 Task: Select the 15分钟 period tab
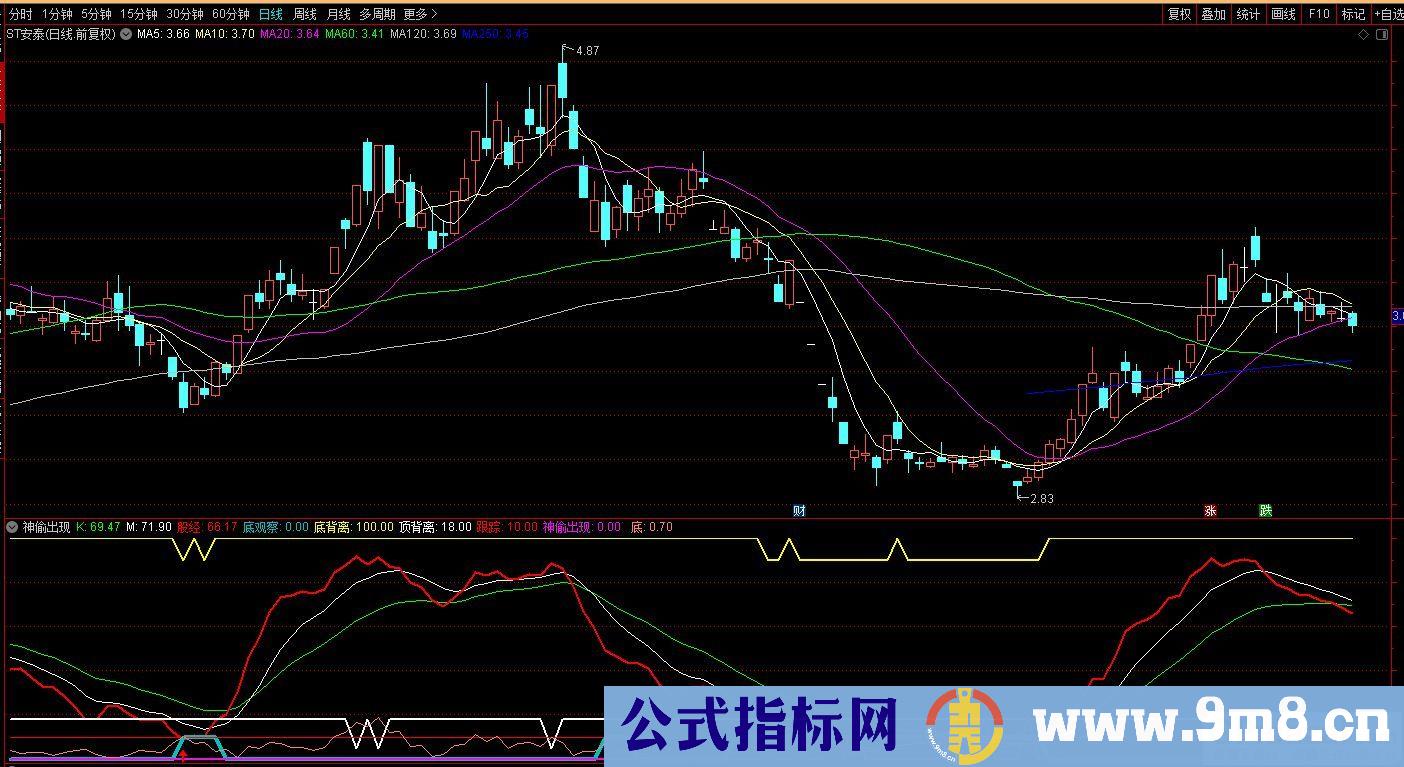point(139,14)
